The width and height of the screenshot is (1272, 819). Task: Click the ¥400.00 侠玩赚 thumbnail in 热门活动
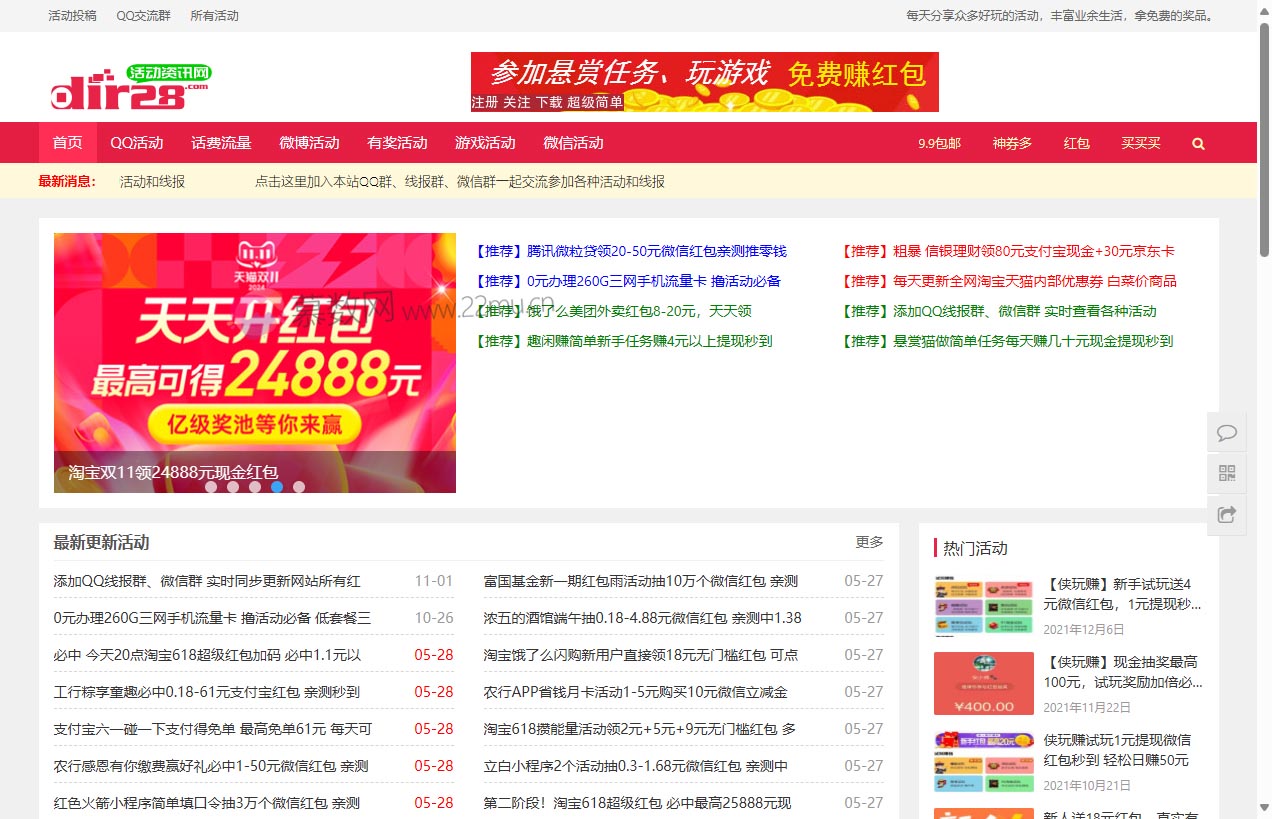(983, 683)
